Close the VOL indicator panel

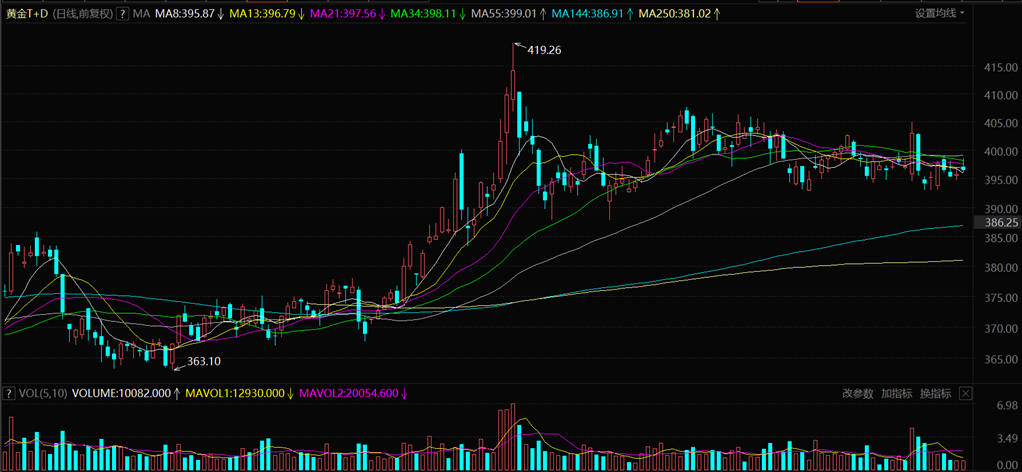(966, 393)
